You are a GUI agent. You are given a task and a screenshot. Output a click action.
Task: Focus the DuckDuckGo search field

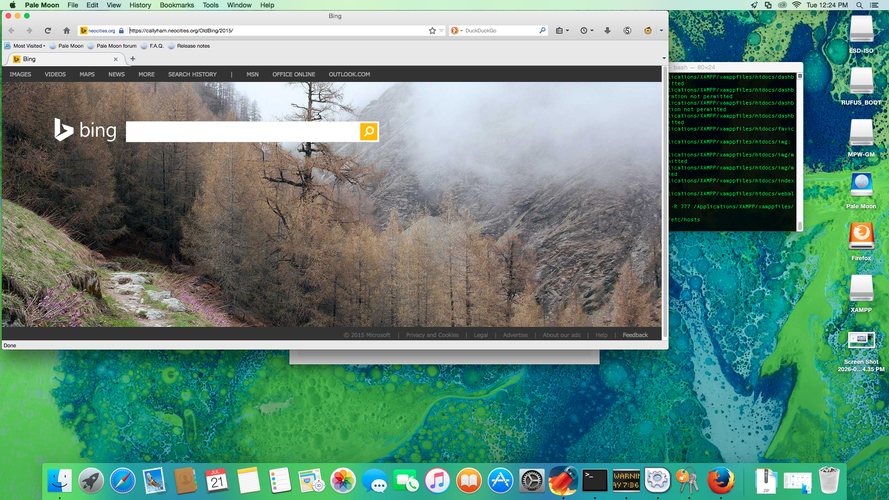click(x=500, y=31)
